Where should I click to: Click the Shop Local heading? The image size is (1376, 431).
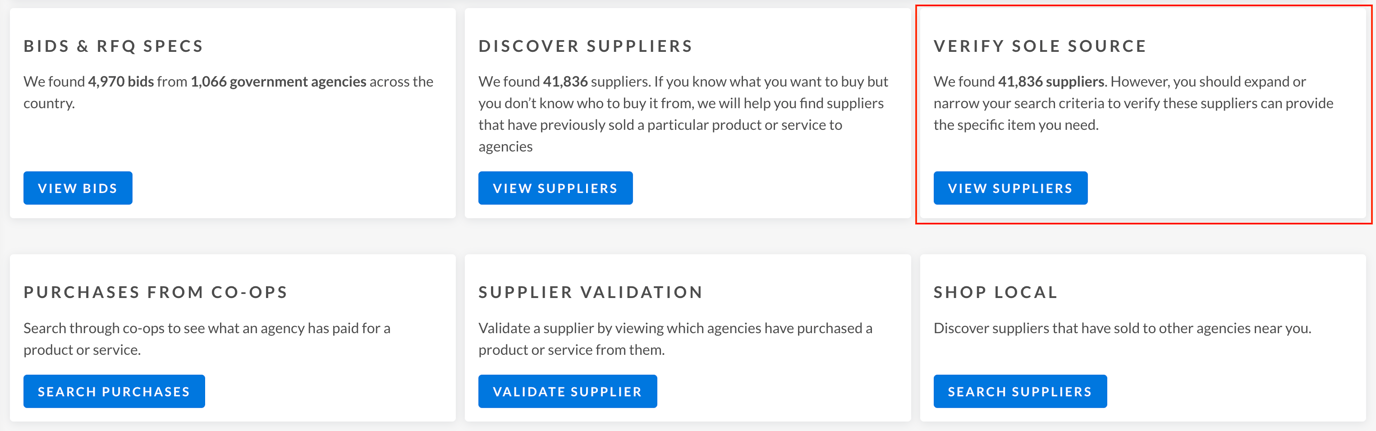click(995, 292)
